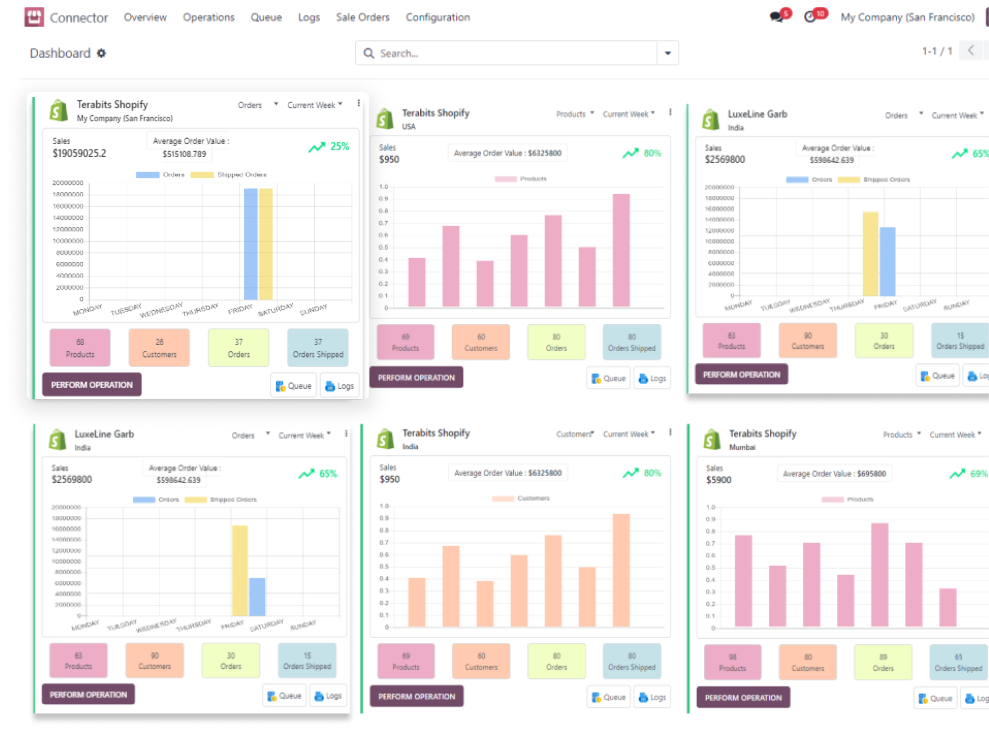Open the search options dropdown arrow
Viewport: 989px width, 734px height.
(x=667, y=54)
